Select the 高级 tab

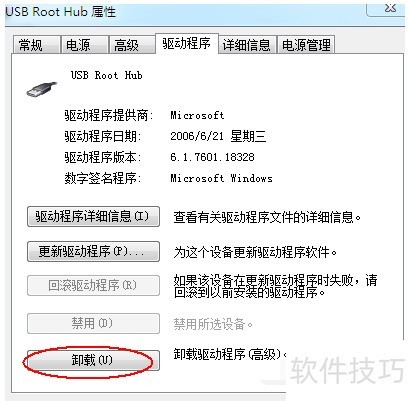tap(132, 45)
